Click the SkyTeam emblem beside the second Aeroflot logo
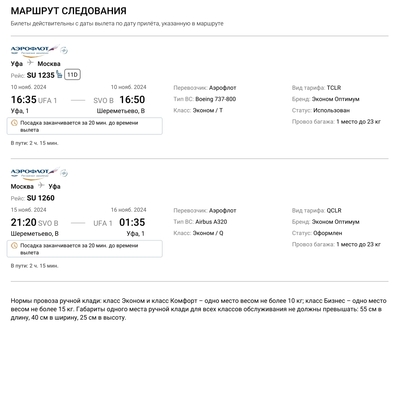The image size is (400, 416). point(64,173)
